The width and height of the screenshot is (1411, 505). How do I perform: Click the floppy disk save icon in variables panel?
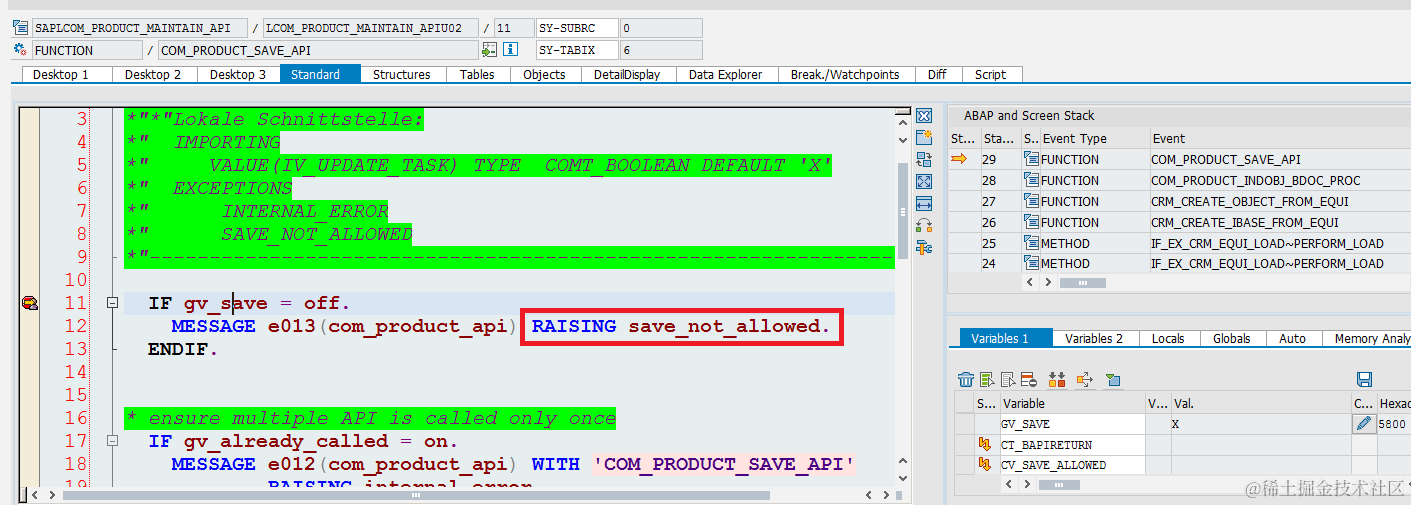[x=1364, y=379]
